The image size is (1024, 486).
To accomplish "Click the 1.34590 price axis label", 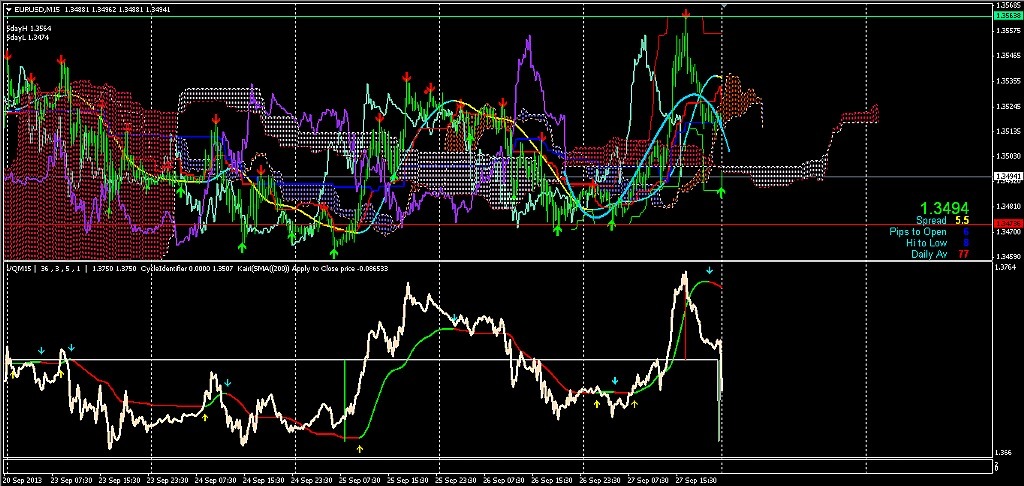I will (1007, 256).
